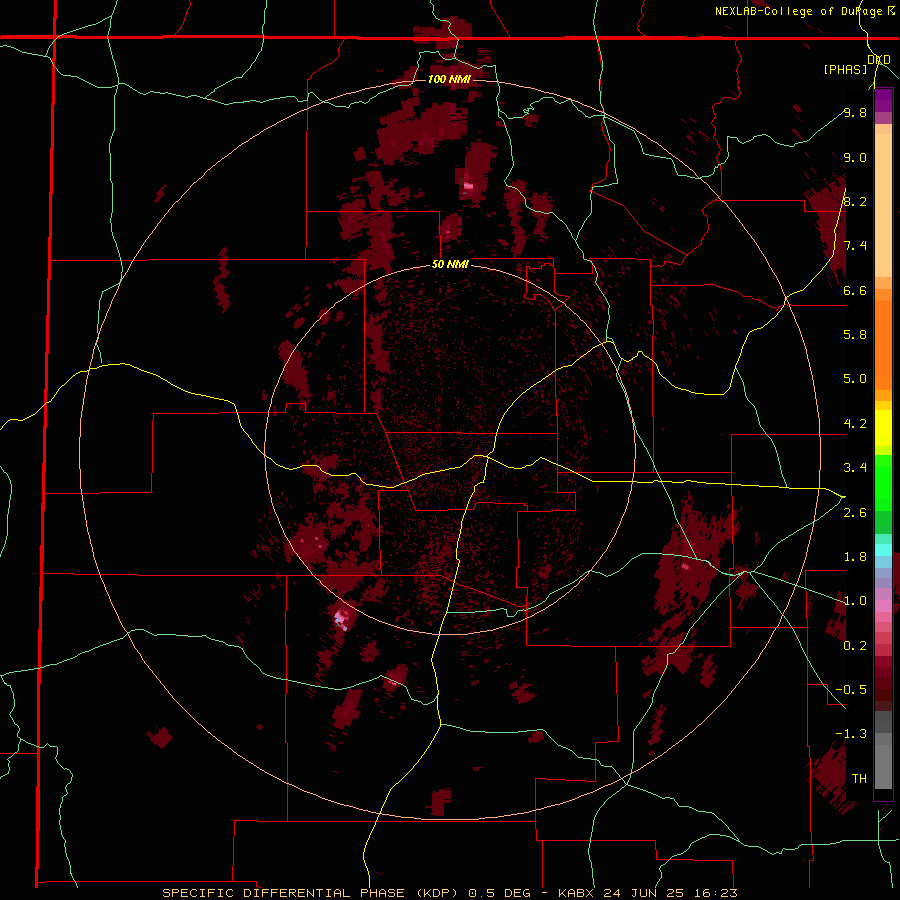Click the 100 NMI range ring label
Screen dimensions: 900x900
(449, 79)
